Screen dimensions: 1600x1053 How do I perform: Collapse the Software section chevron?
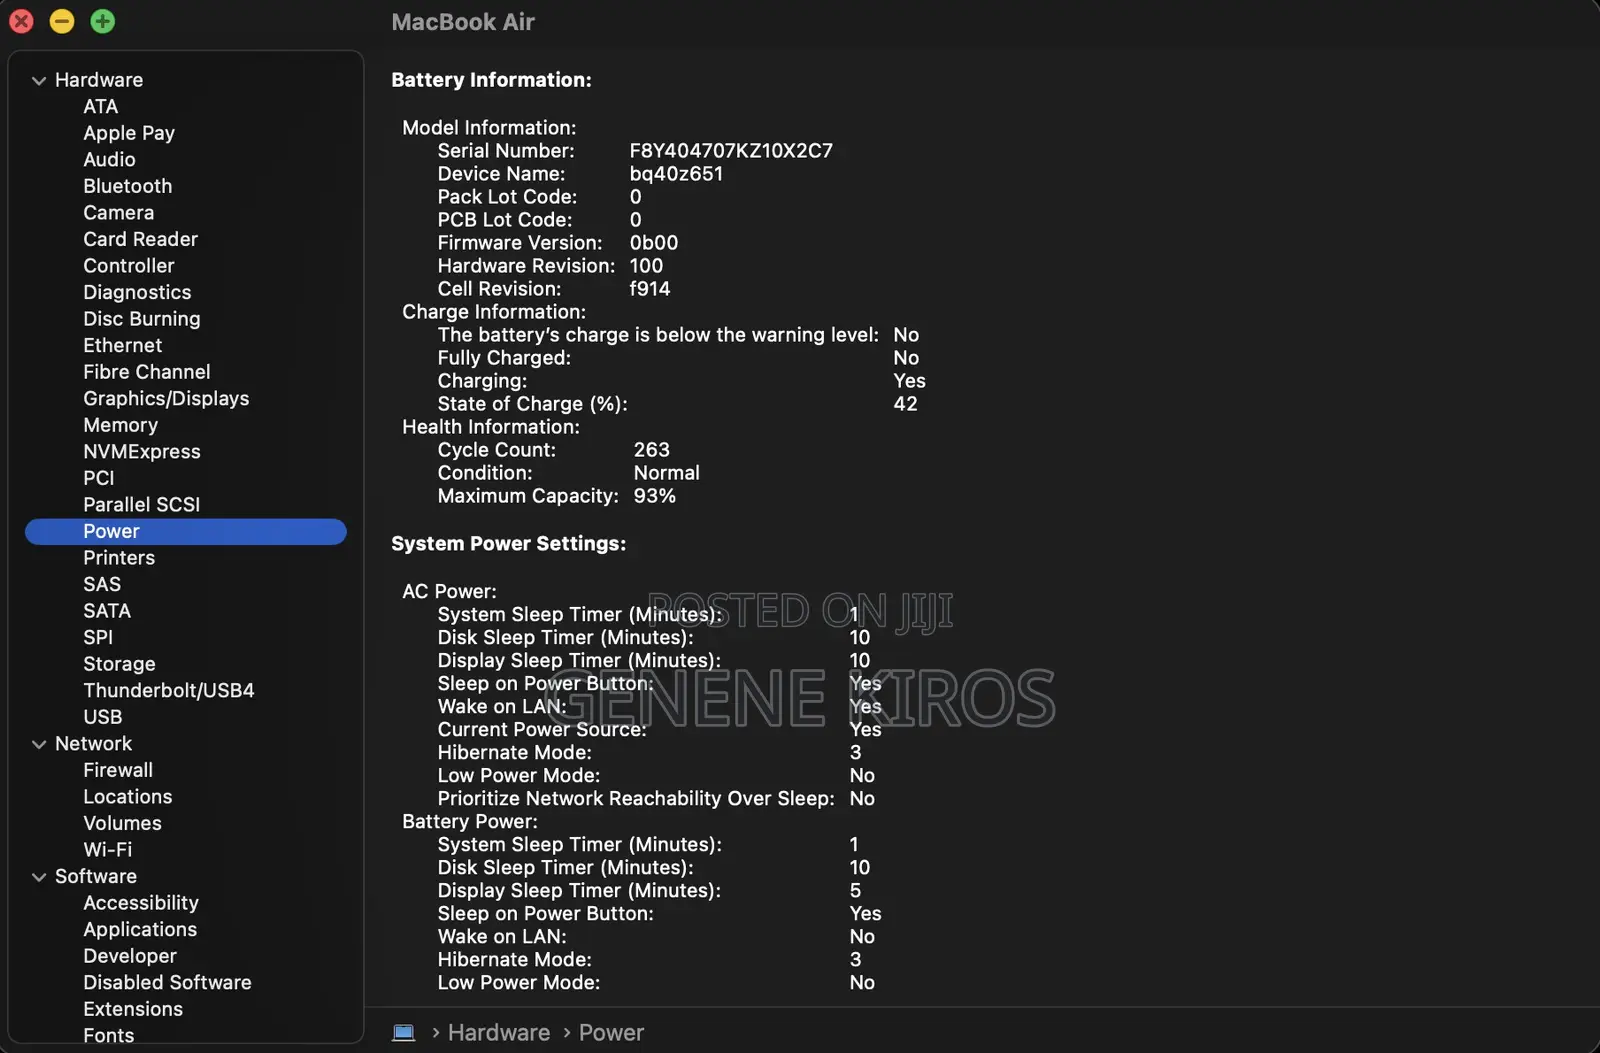pos(39,877)
